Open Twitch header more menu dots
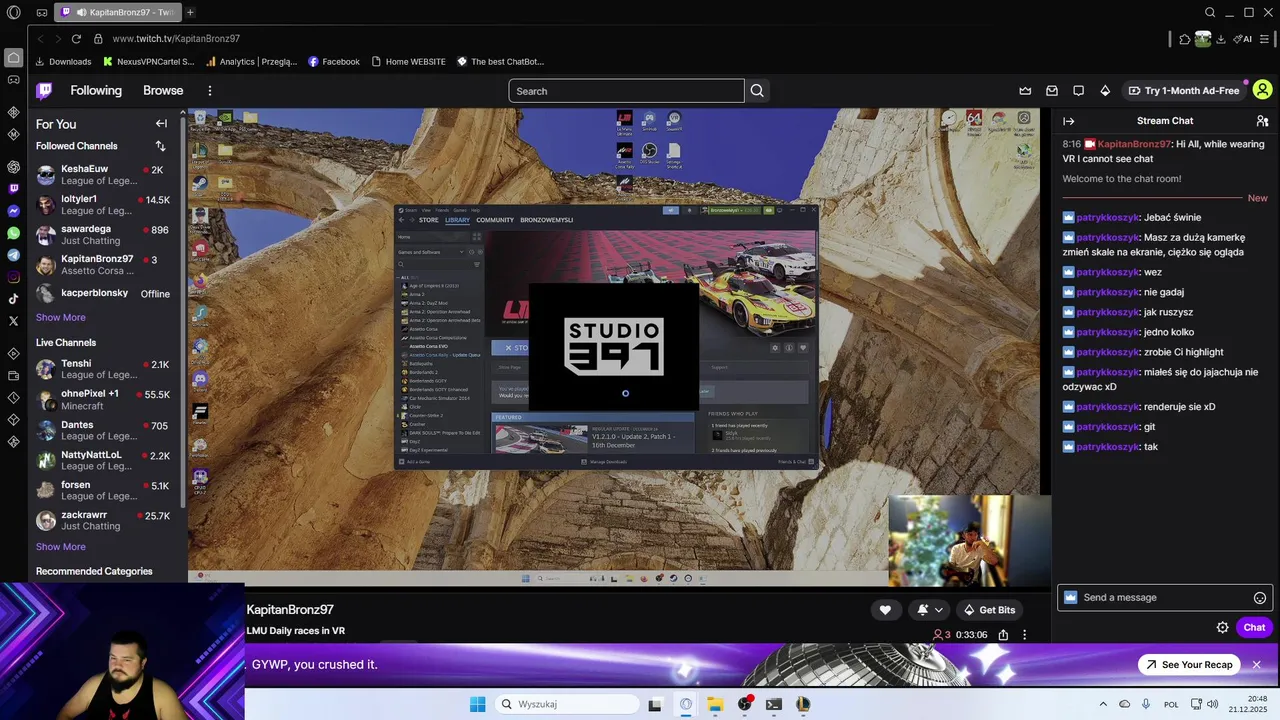Screen dimensions: 1280x720 (x=210, y=91)
